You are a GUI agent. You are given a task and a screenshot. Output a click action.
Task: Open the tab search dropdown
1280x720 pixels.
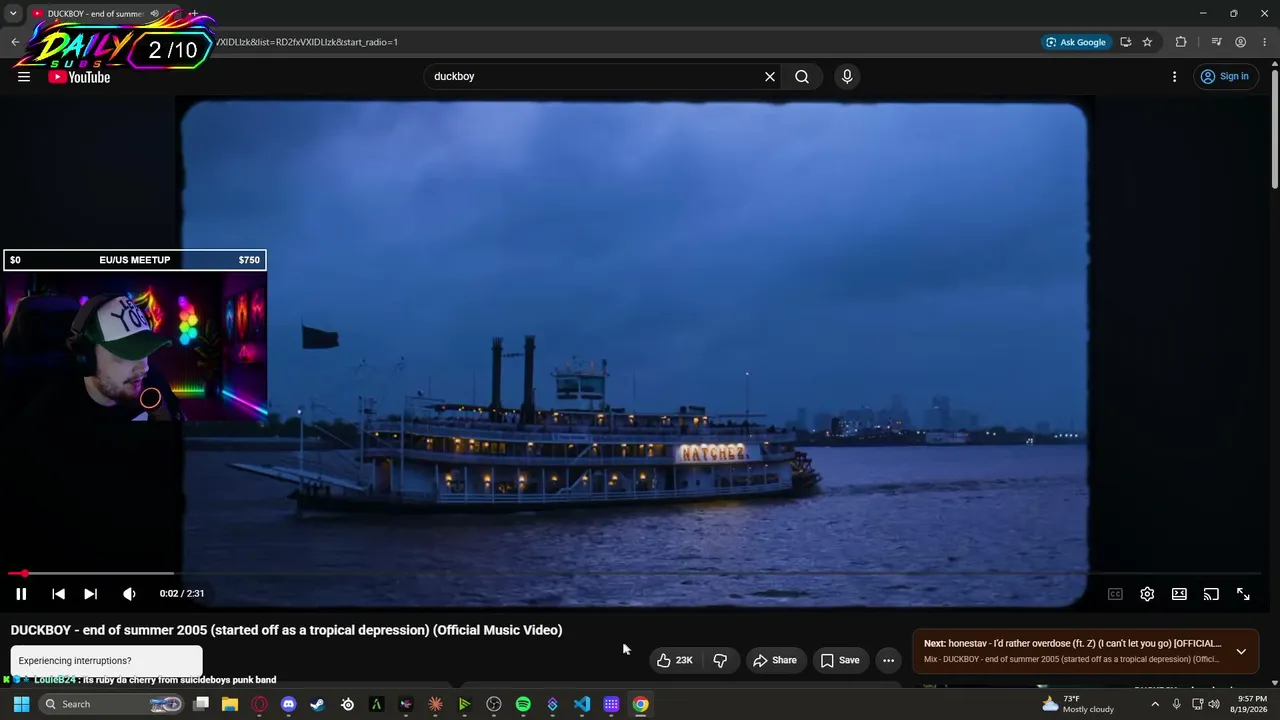pyautogui.click(x=13, y=13)
